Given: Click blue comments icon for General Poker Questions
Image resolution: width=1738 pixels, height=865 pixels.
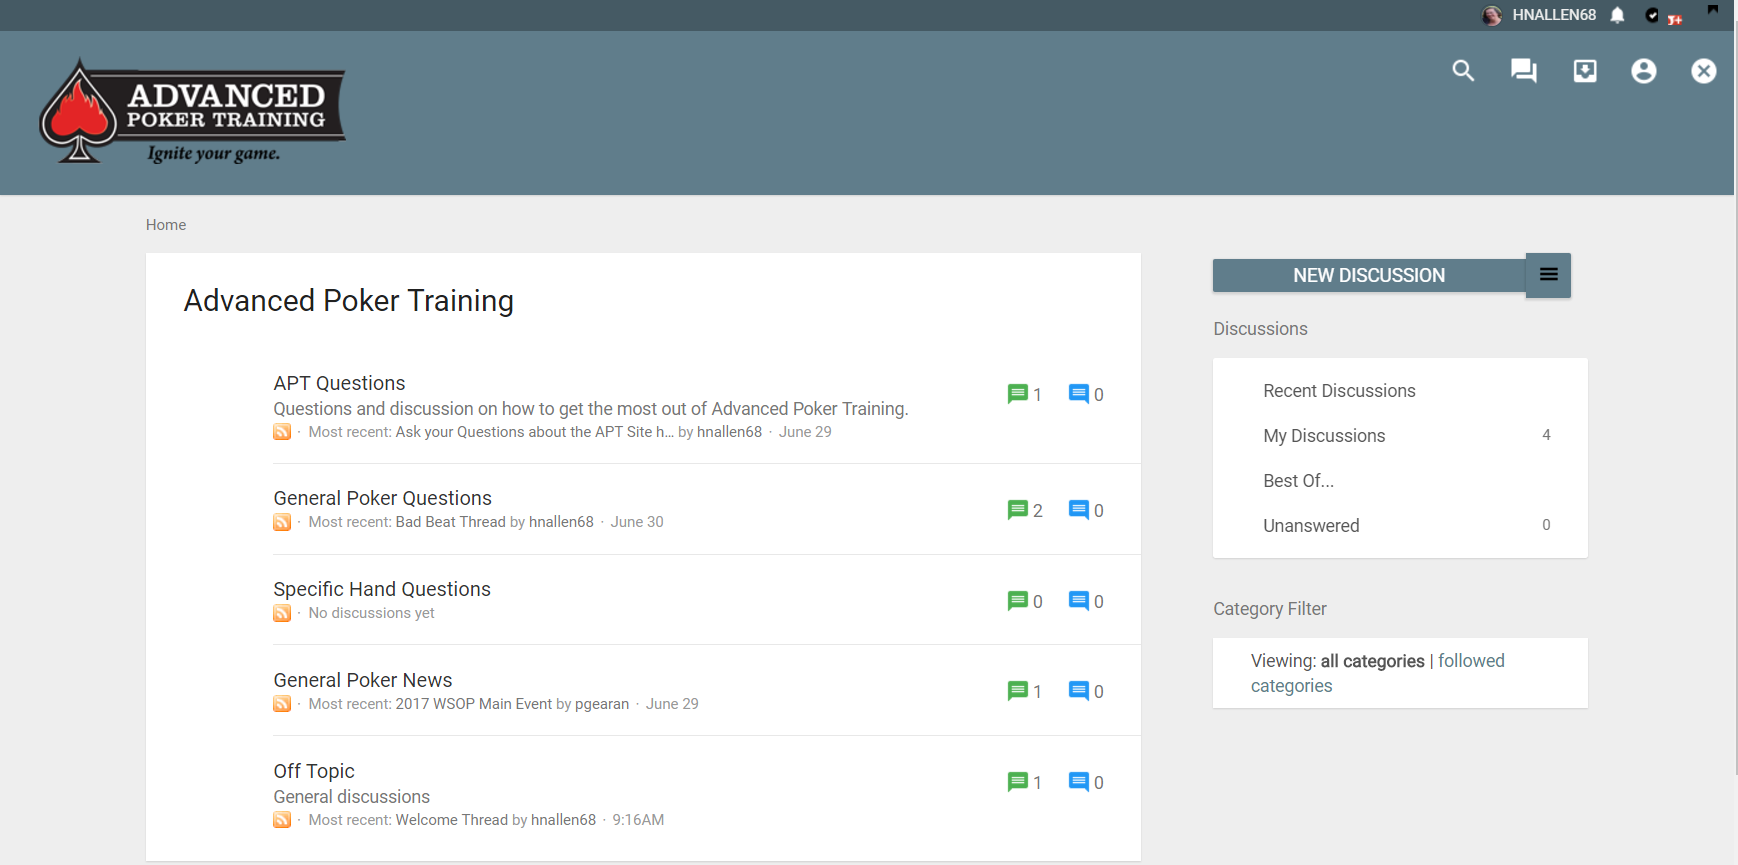Looking at the screenshot, I should coord(1079,510).
